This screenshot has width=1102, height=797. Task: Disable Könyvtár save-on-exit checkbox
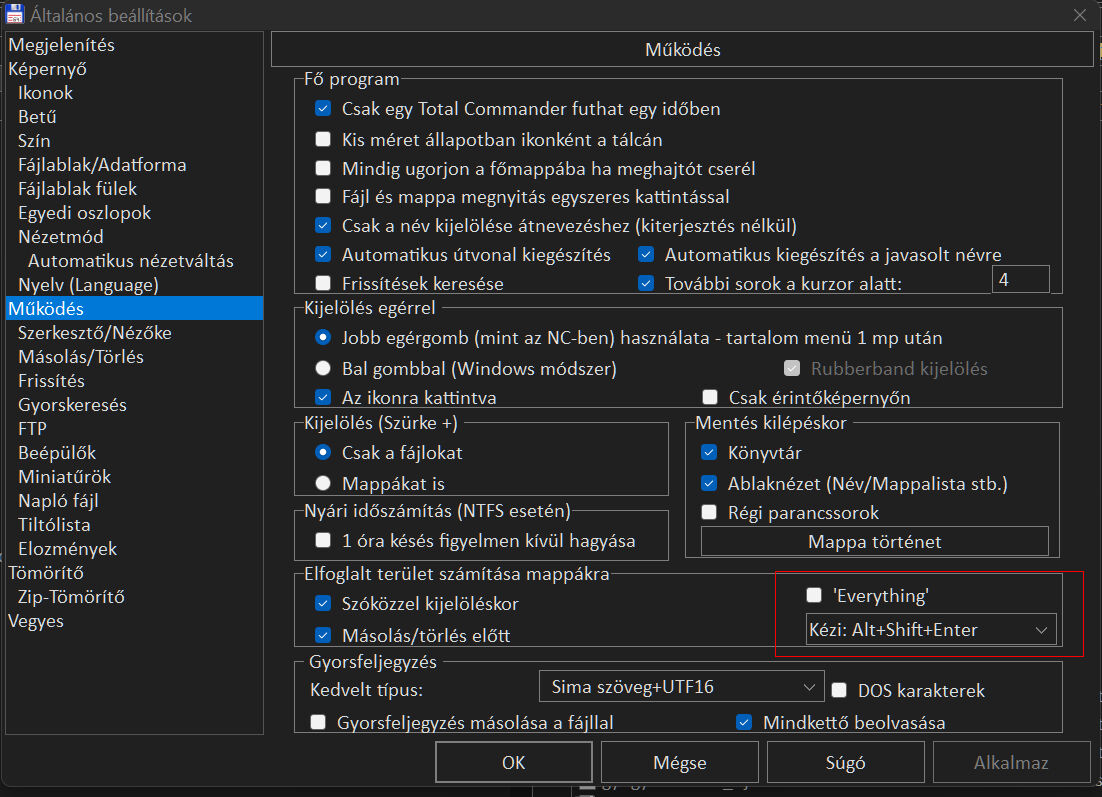710,452
